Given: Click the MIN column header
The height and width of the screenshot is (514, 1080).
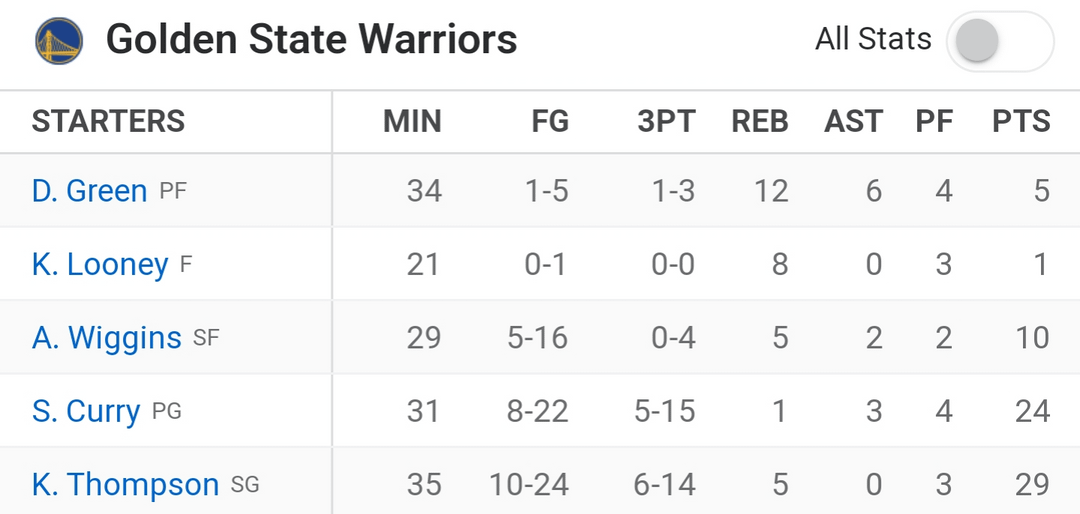Looking at the screenshot, I should [412, 122].
